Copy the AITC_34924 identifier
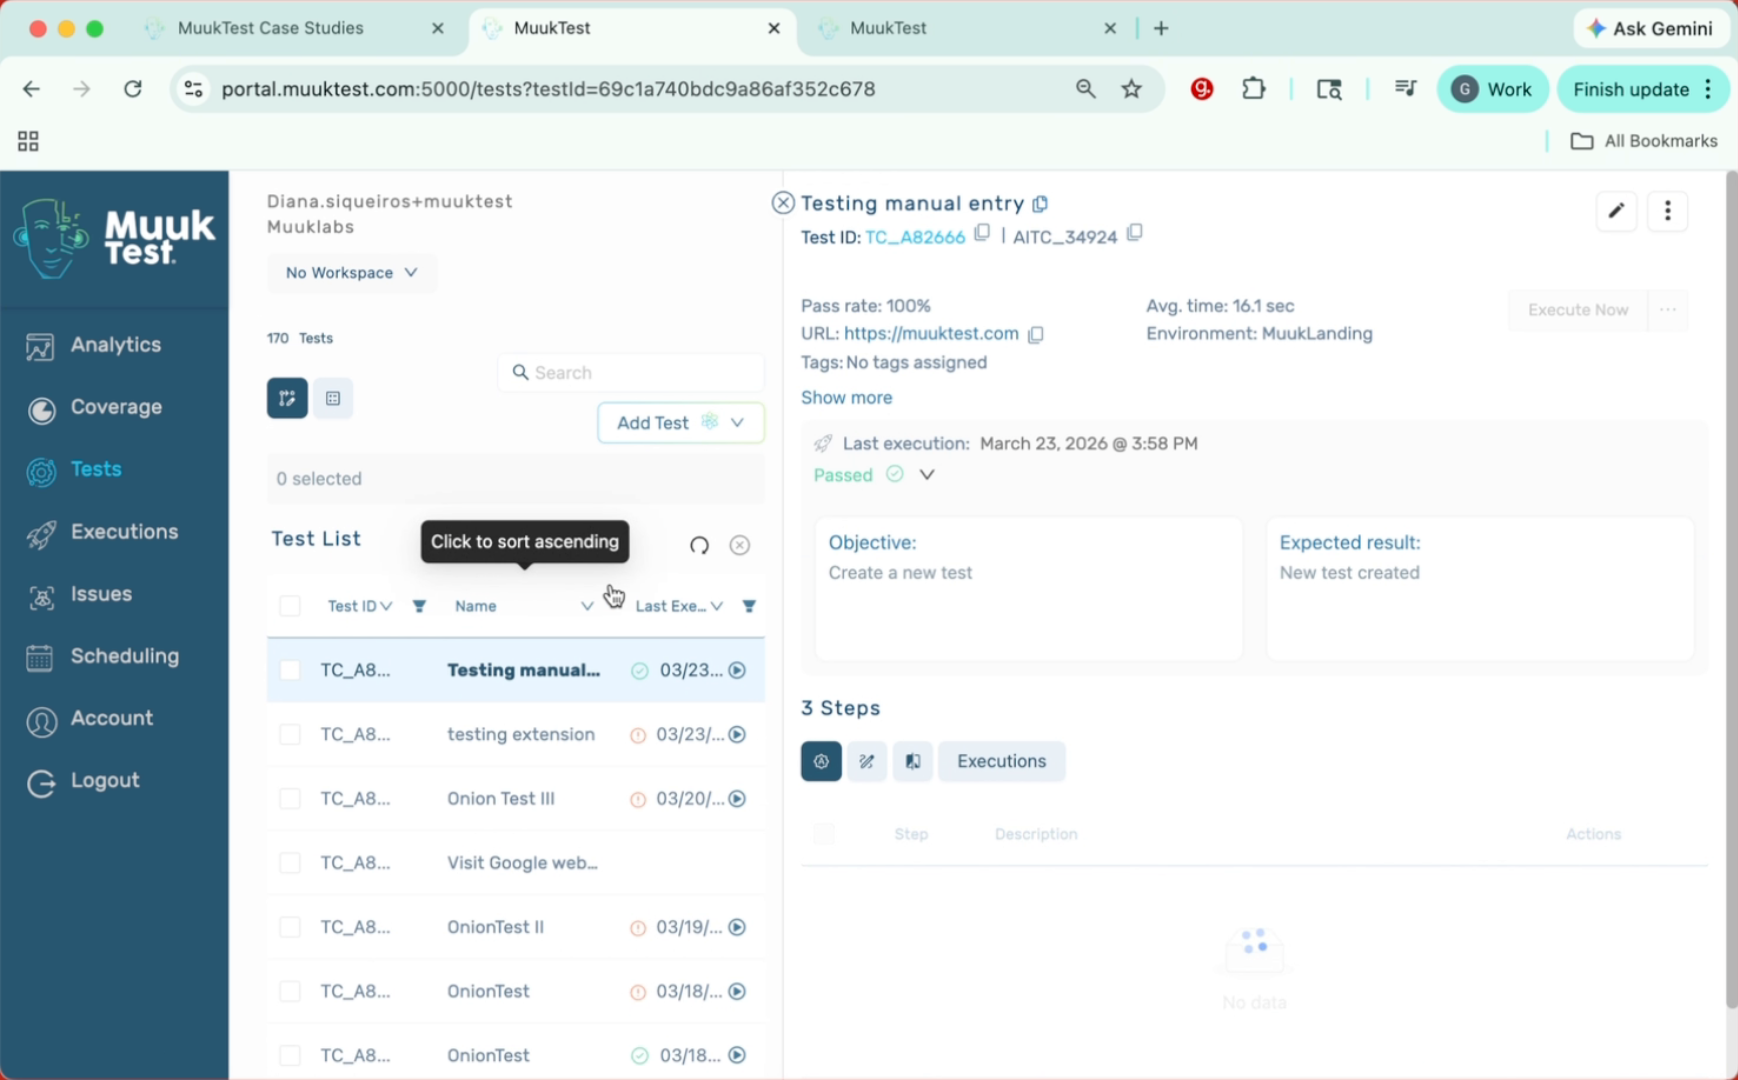The width and height of the screenshot is (1738, 1080). coord(1134,233)
